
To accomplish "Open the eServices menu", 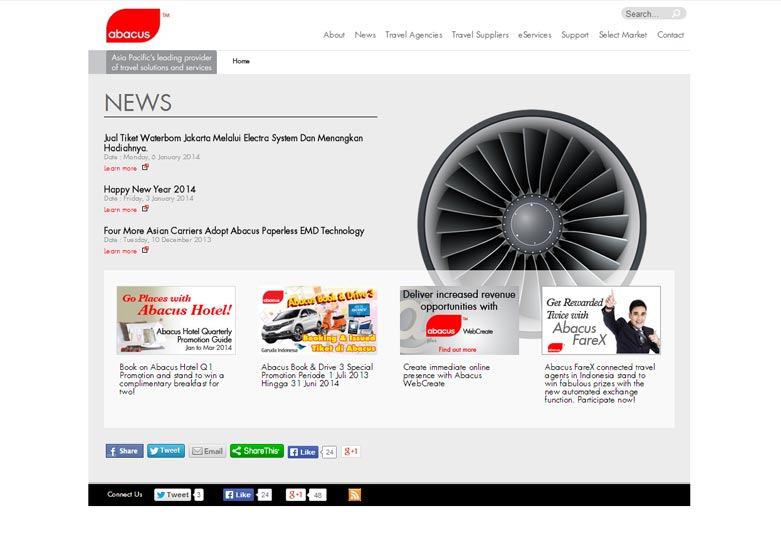I will [x=534, y=35].
